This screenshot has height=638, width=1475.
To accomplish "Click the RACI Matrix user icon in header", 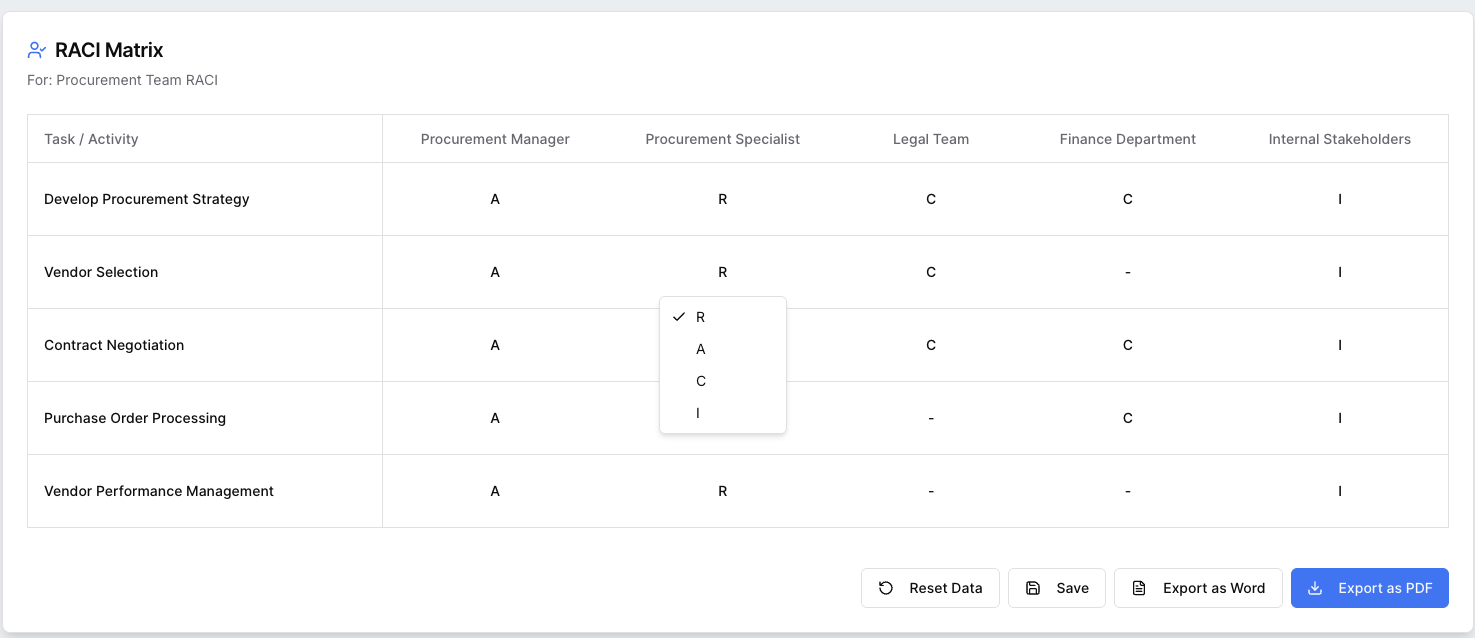I will (x=37, y=50).
